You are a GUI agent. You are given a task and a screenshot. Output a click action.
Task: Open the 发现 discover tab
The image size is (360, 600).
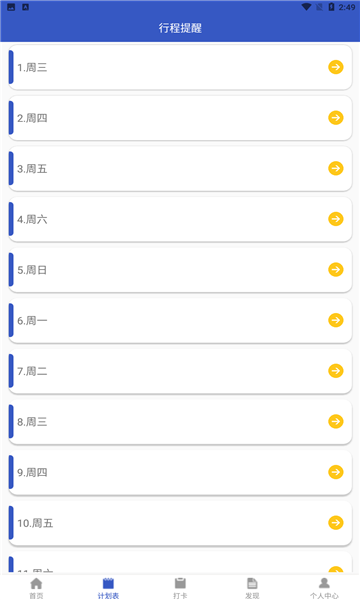pos(252,588)
